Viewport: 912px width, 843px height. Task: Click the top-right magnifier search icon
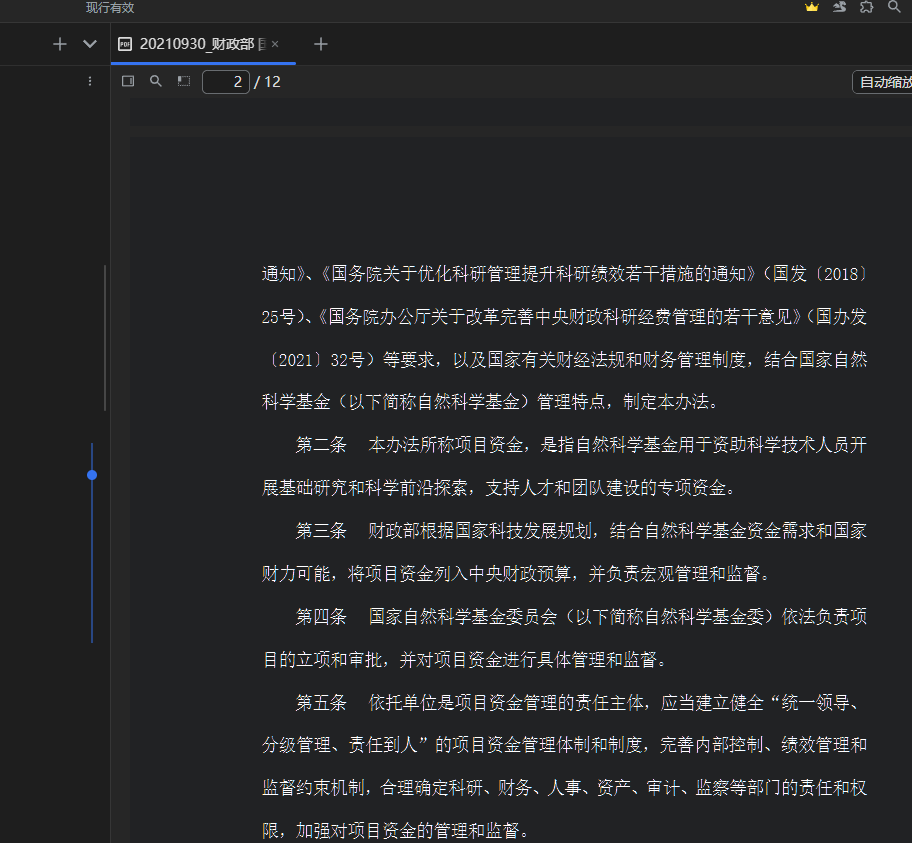click(x=894, y=7)
